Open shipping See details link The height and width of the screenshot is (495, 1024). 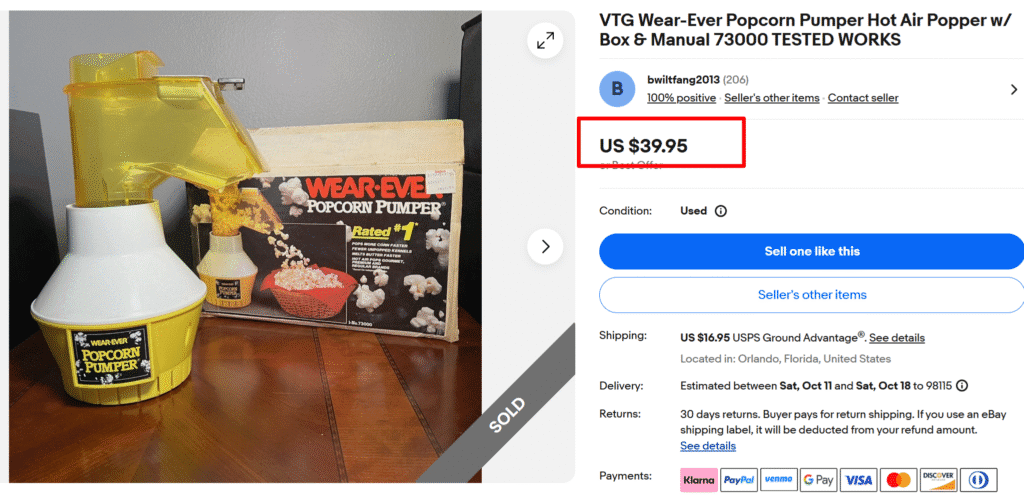click(x=897, y=338)
